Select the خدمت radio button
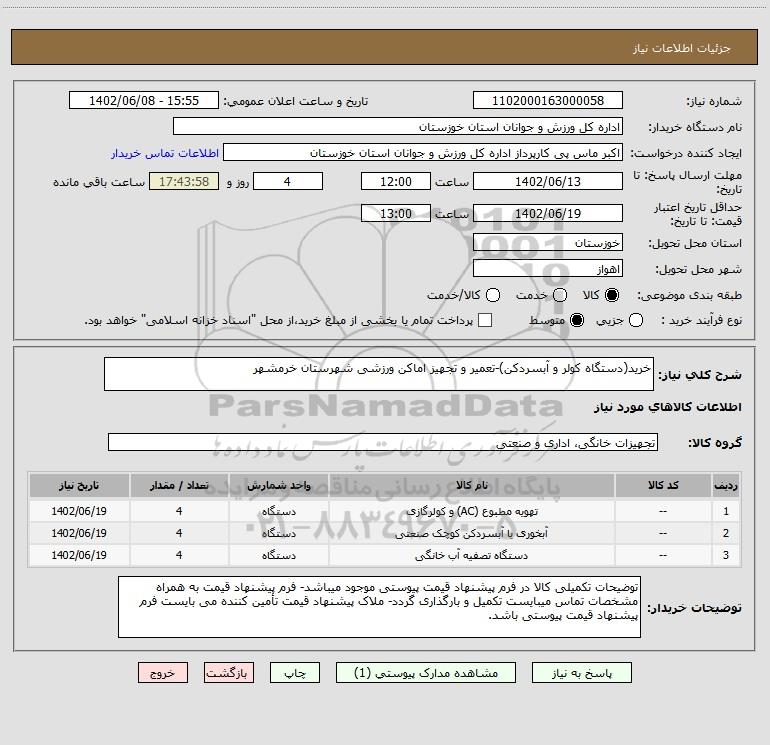This screenshot has width=770, height=745. [560, 295]
